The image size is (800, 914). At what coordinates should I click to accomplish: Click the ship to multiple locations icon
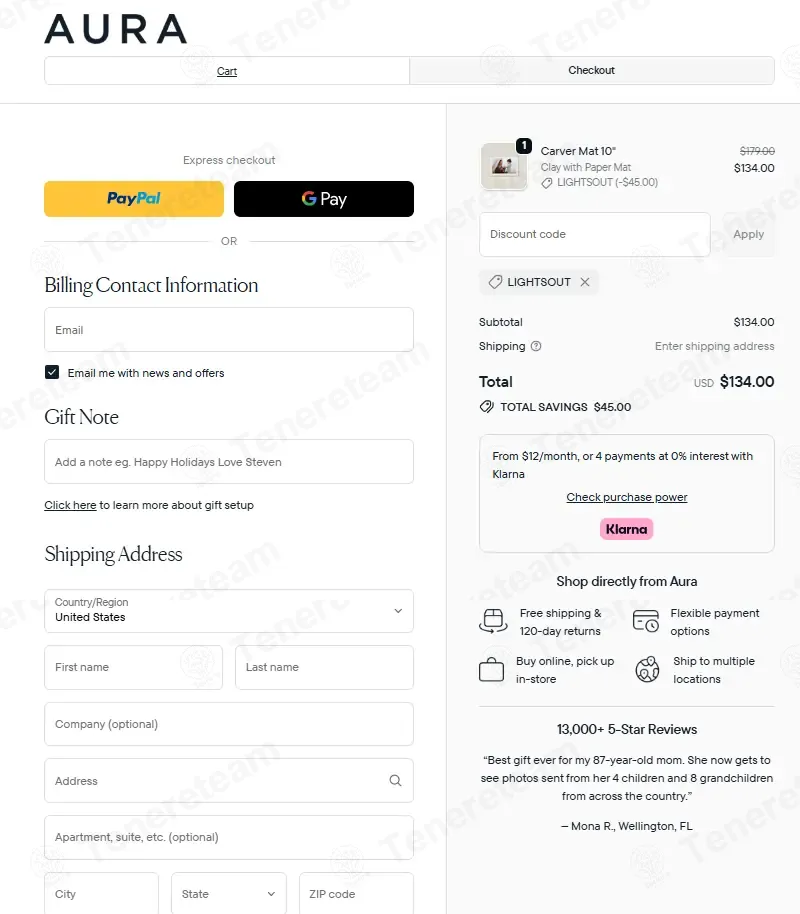tap(647, 670)
